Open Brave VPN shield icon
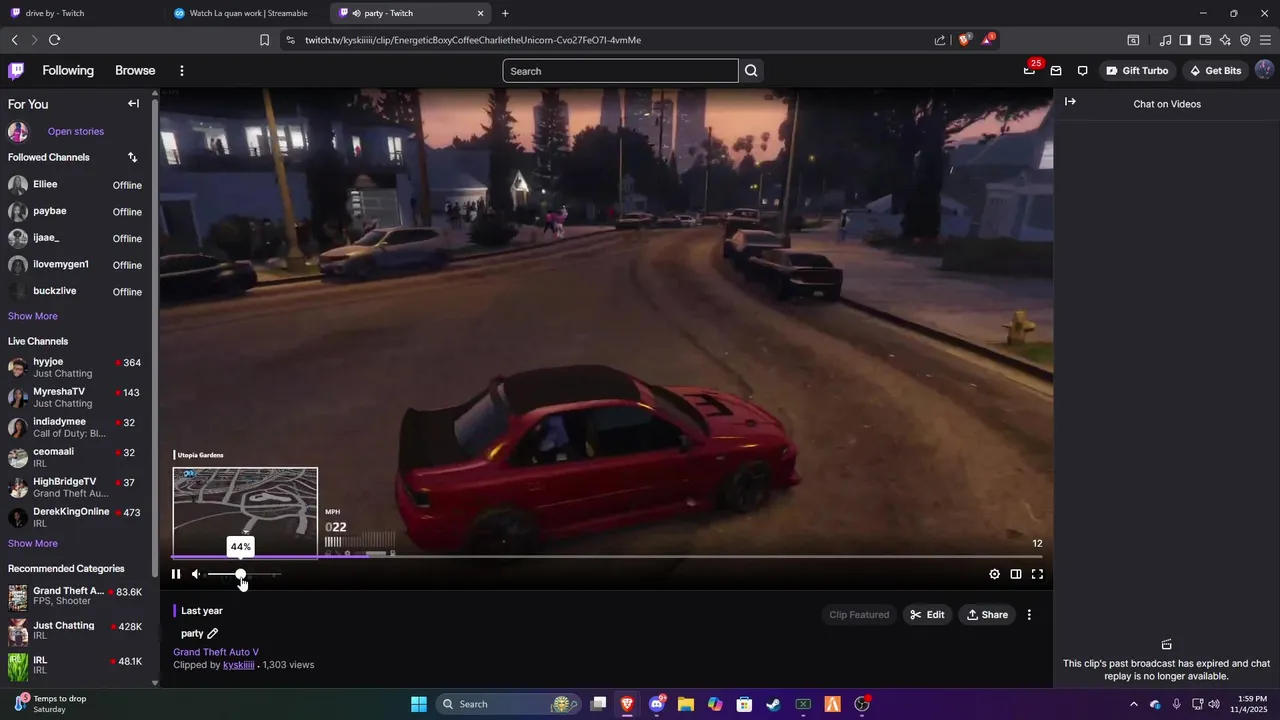Viewport: 1280px width, 720px height. 1245,40
